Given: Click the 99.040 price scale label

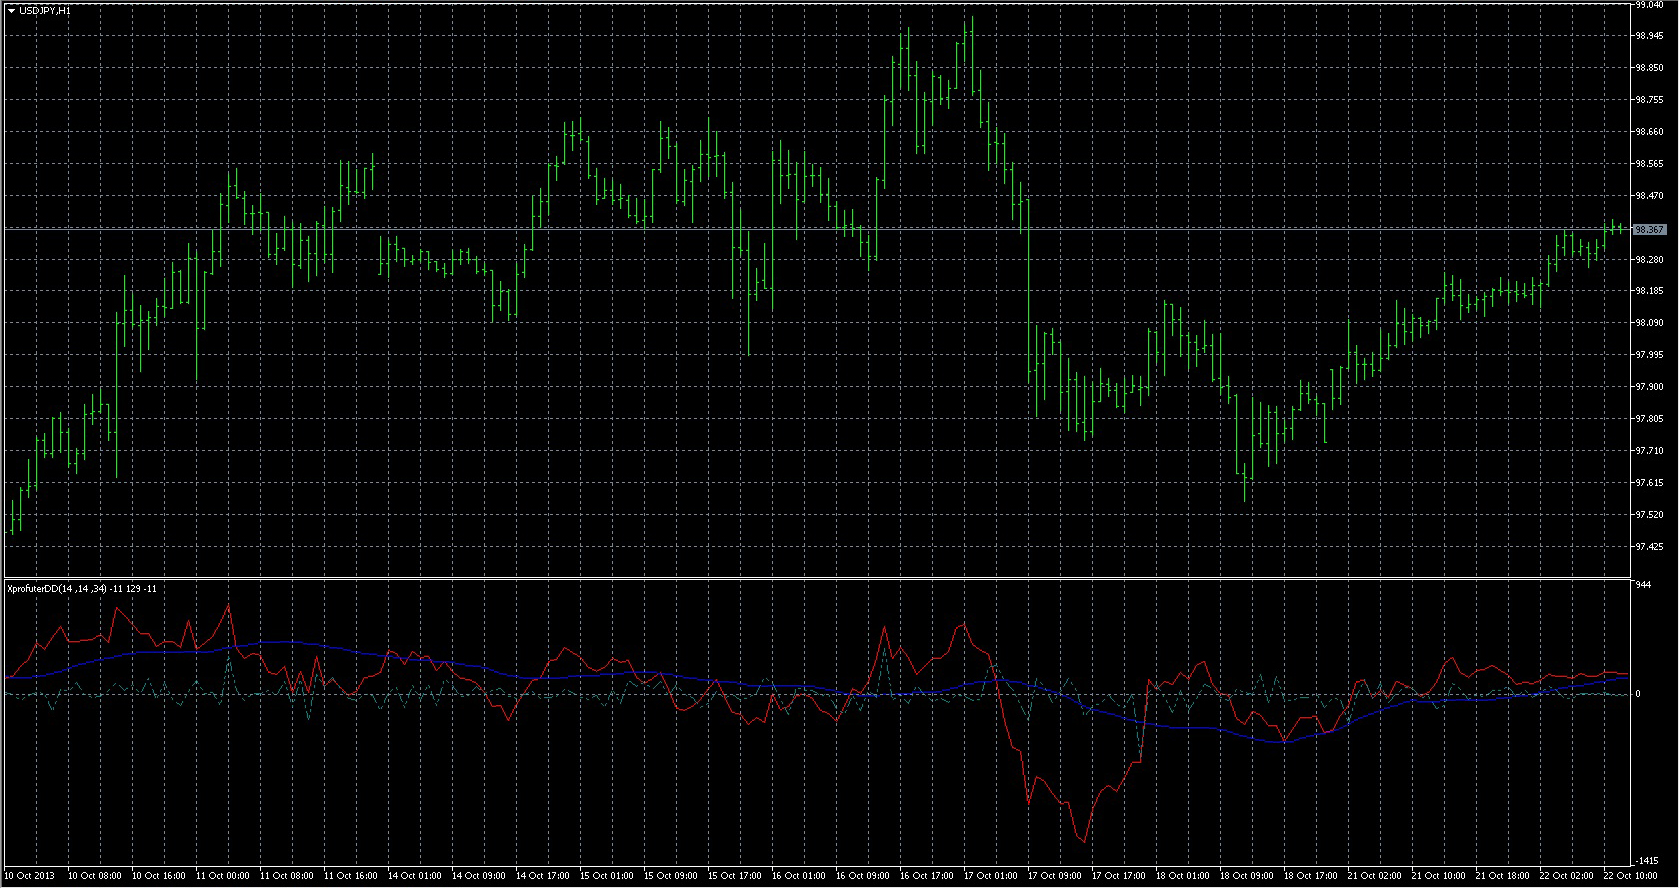Looking at the screenshot, I should pyautogui.click(x=1649, y=5).
